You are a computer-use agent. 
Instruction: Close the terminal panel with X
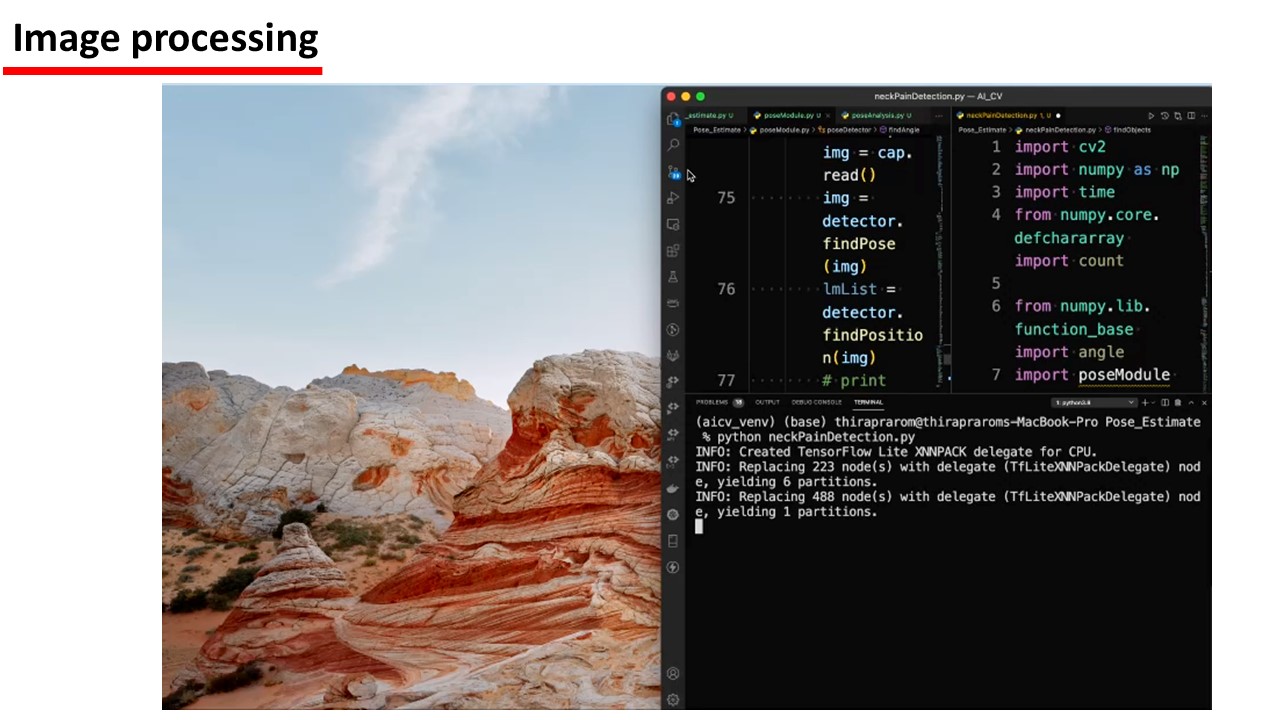pyautogui.click(x=1204, y=402)
